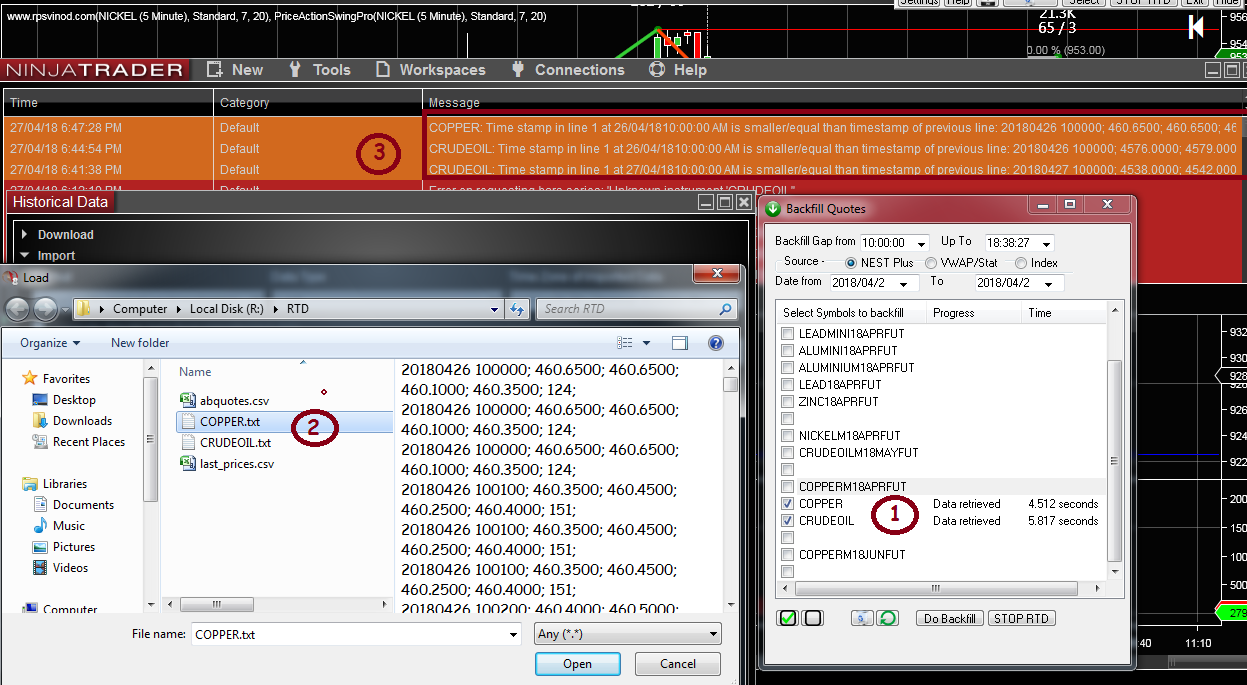Open Videos library
The height and width of the screenshot is (685, 1247).
pyautogui.click(x=61, y=568)
